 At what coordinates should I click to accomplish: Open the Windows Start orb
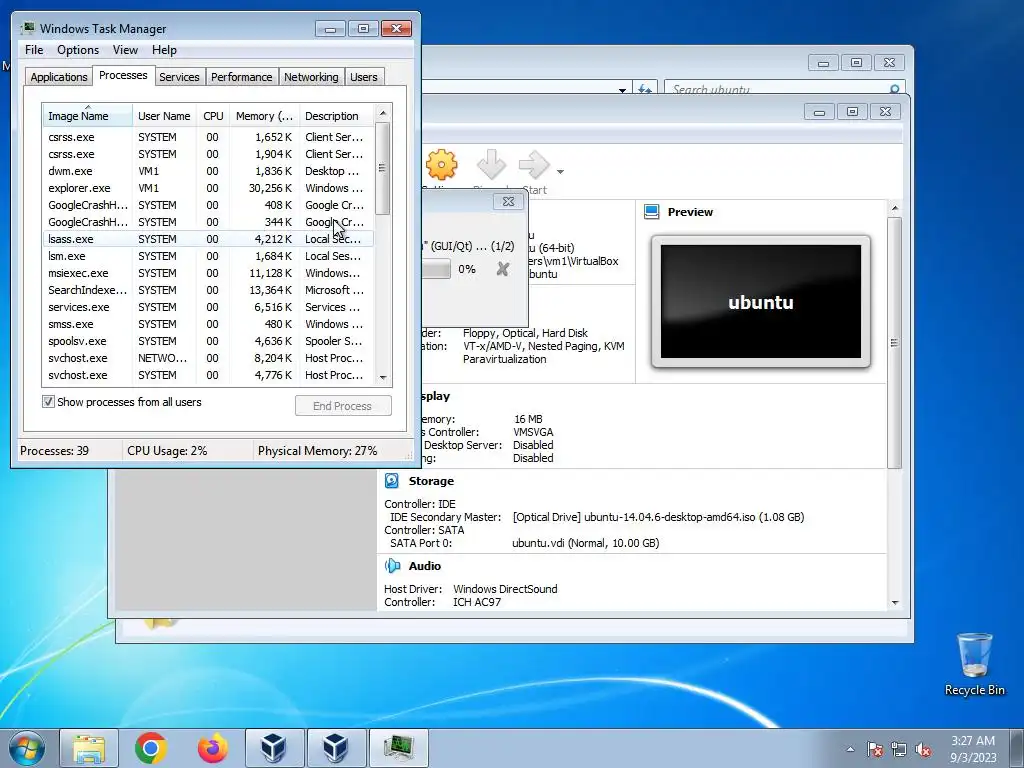(x=27, y=748)
